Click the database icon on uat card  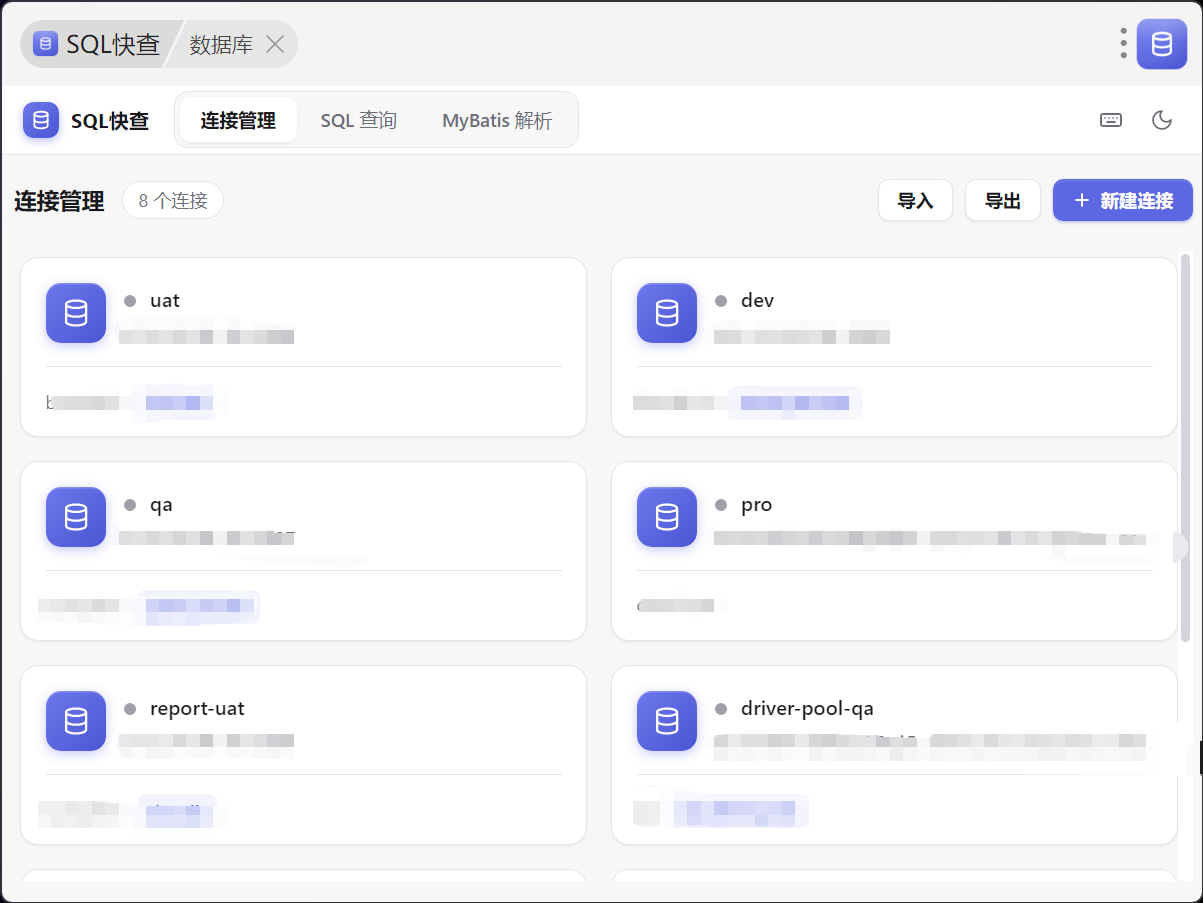[x=76, y=313]
